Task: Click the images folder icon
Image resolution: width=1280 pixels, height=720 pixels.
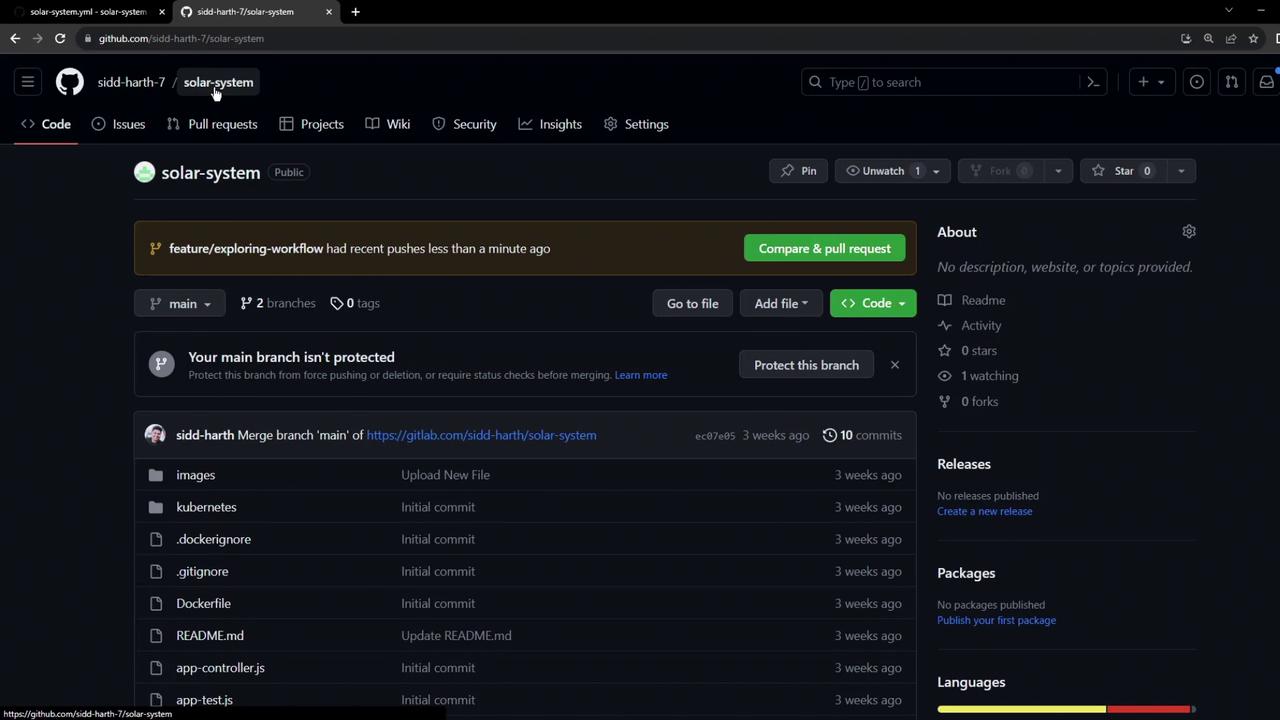Action: click(156, 475)
